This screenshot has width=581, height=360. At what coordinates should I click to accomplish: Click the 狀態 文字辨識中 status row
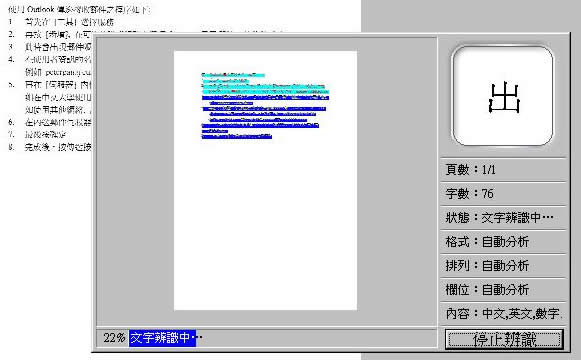point(503,218)
